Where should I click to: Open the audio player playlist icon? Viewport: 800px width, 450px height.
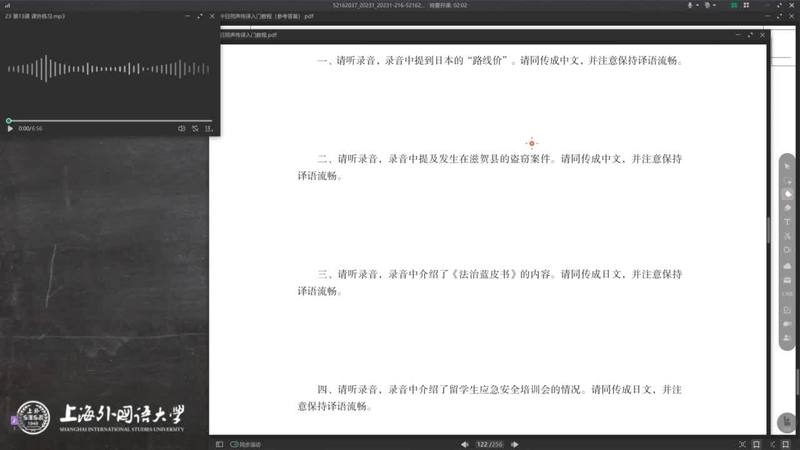tap(208, 129)
